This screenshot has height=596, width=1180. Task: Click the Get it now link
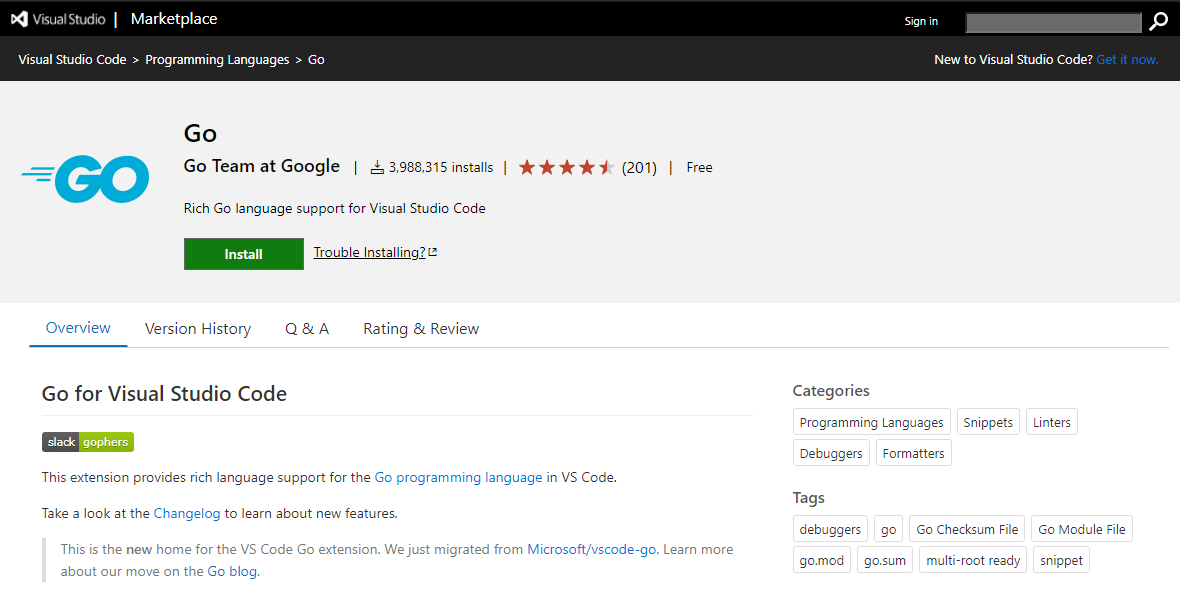[1127, 59]
